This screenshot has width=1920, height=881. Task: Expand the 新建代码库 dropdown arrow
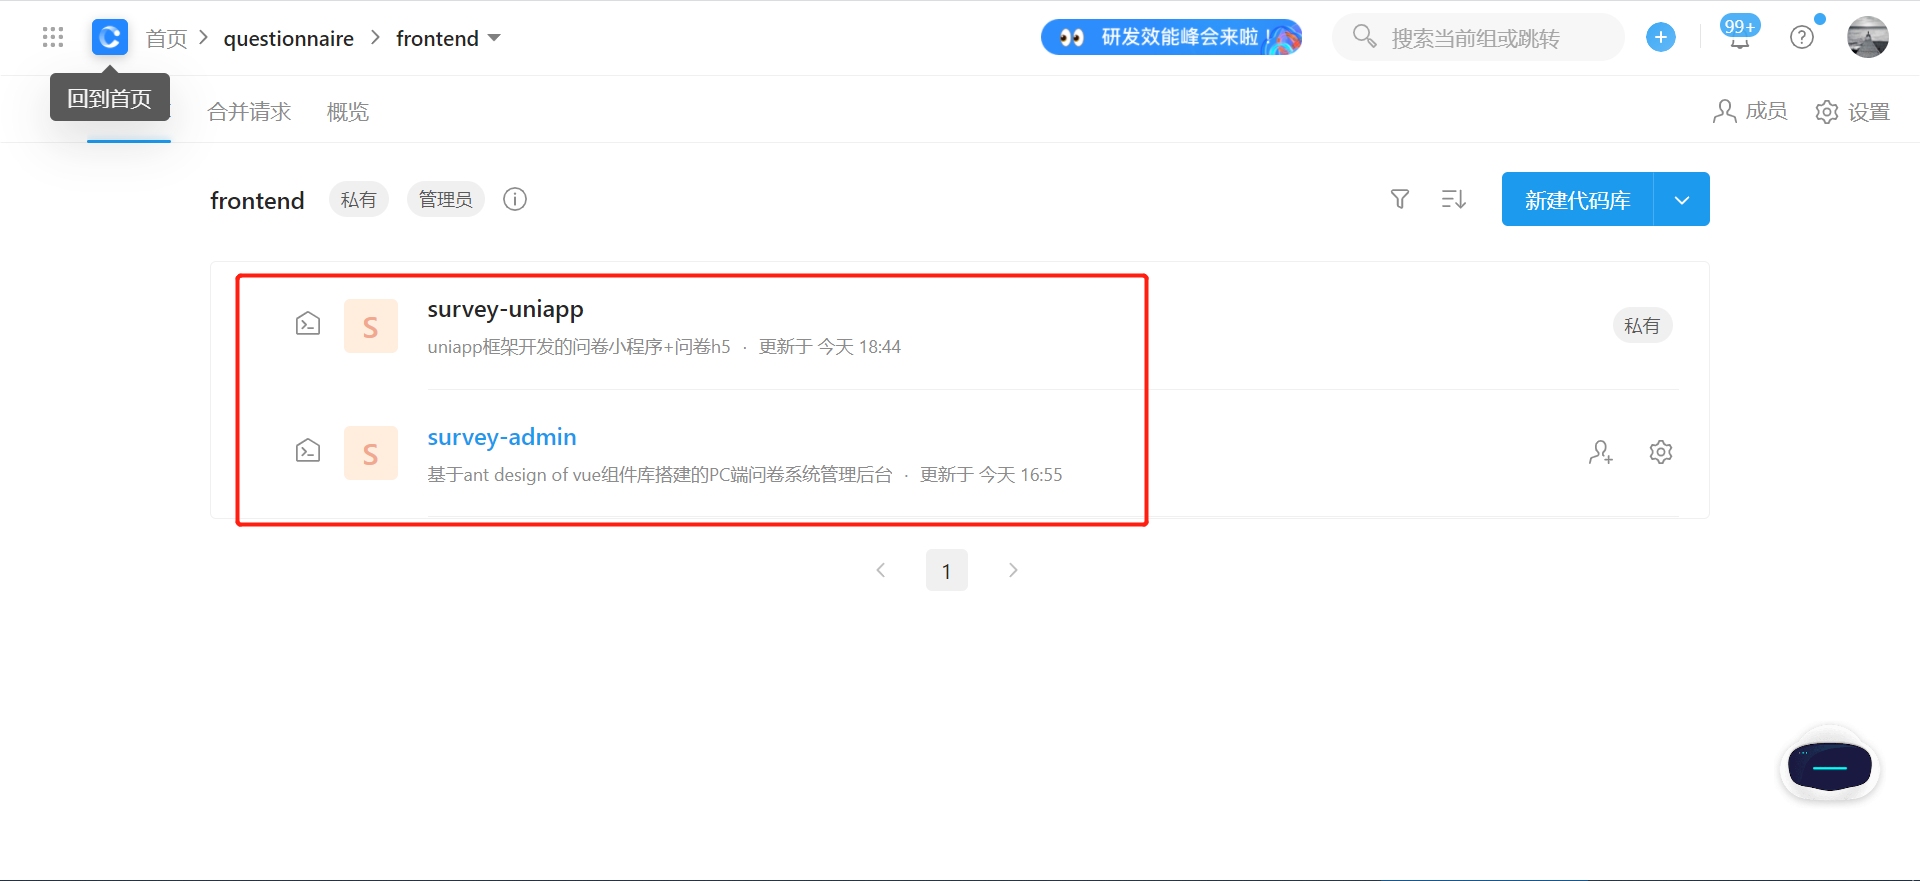pos(1682,200)
